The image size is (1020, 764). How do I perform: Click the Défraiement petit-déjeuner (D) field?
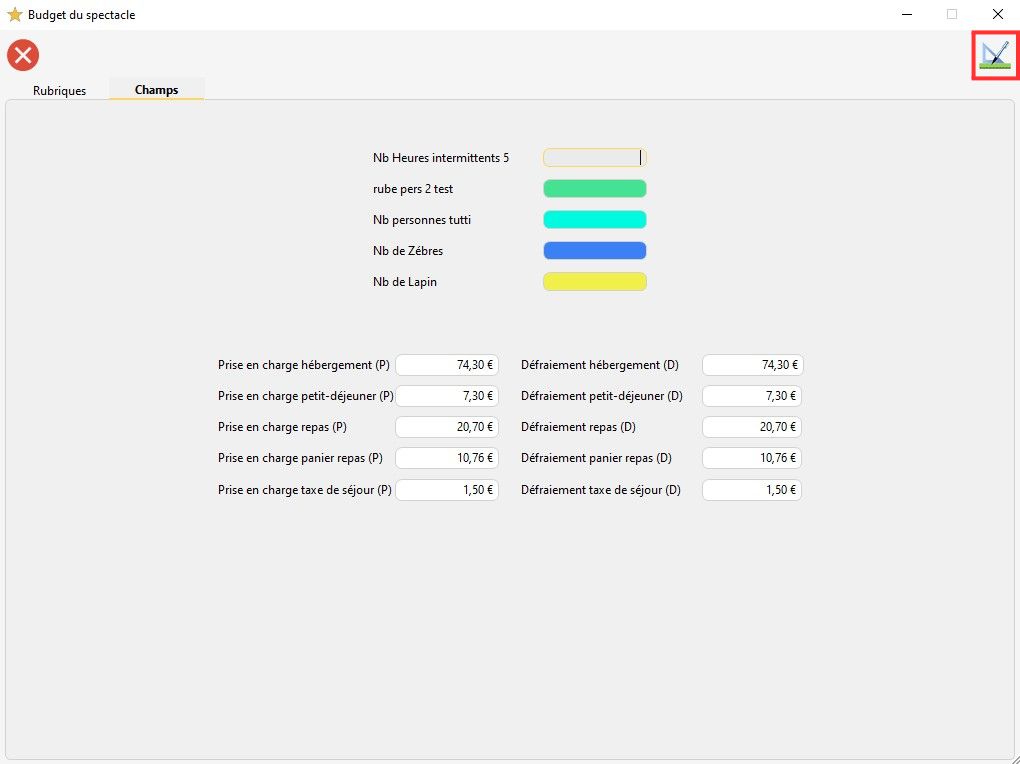click(752, 396)
